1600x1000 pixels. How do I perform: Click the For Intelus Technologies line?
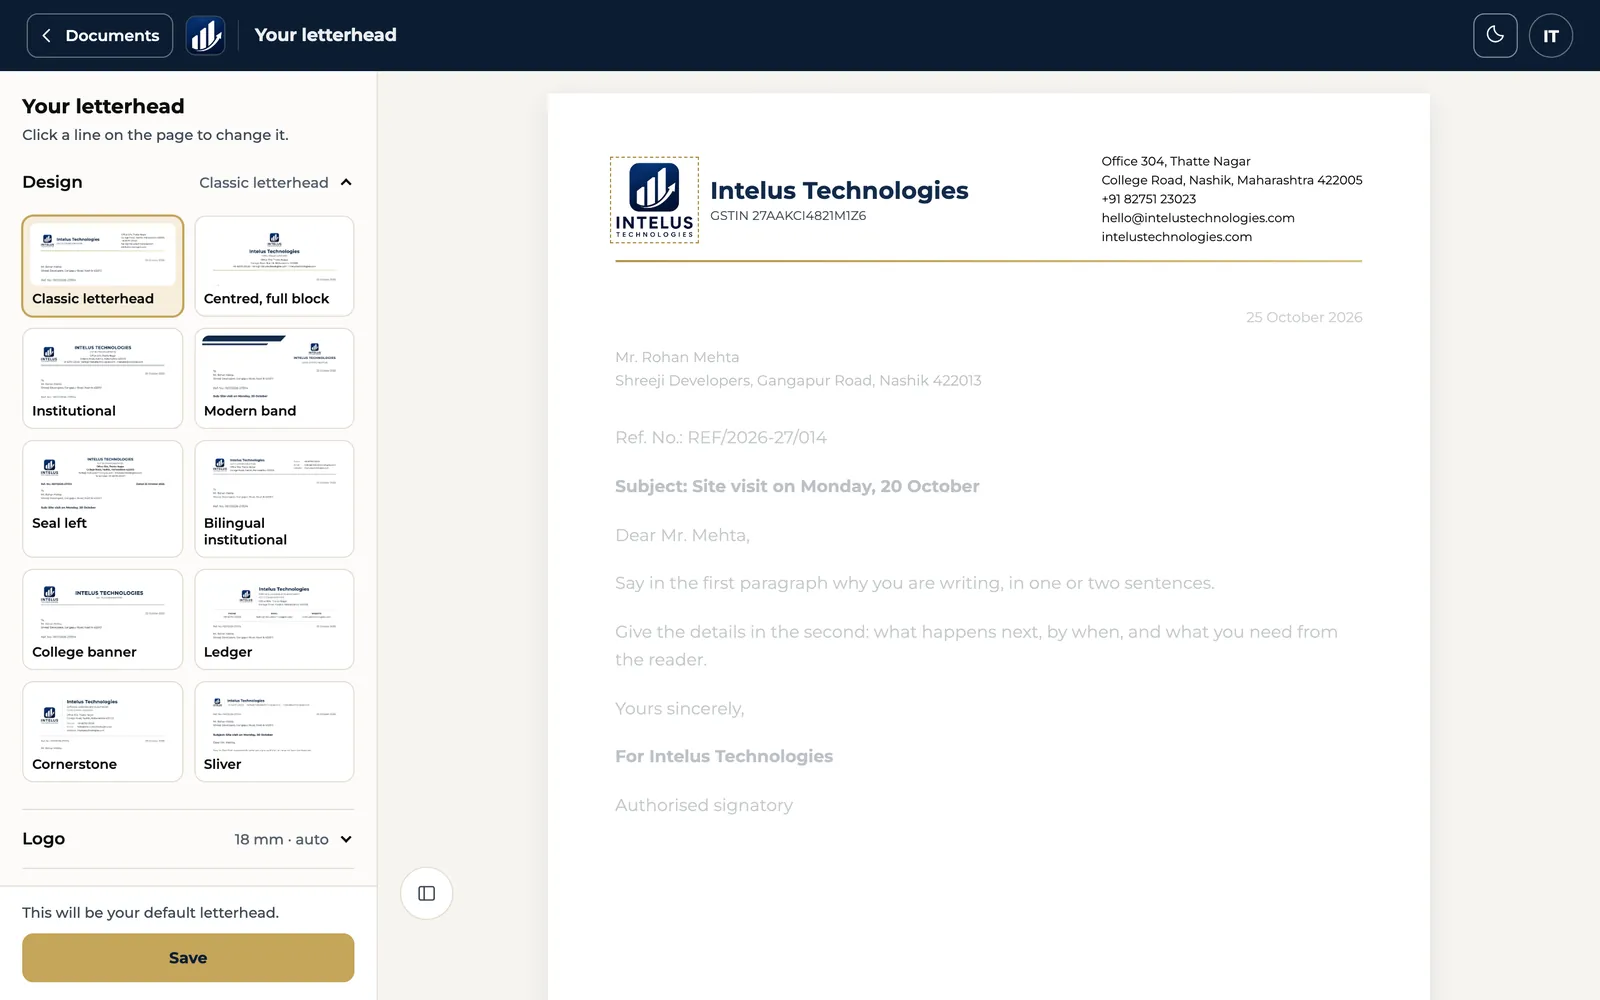(724, 756)
